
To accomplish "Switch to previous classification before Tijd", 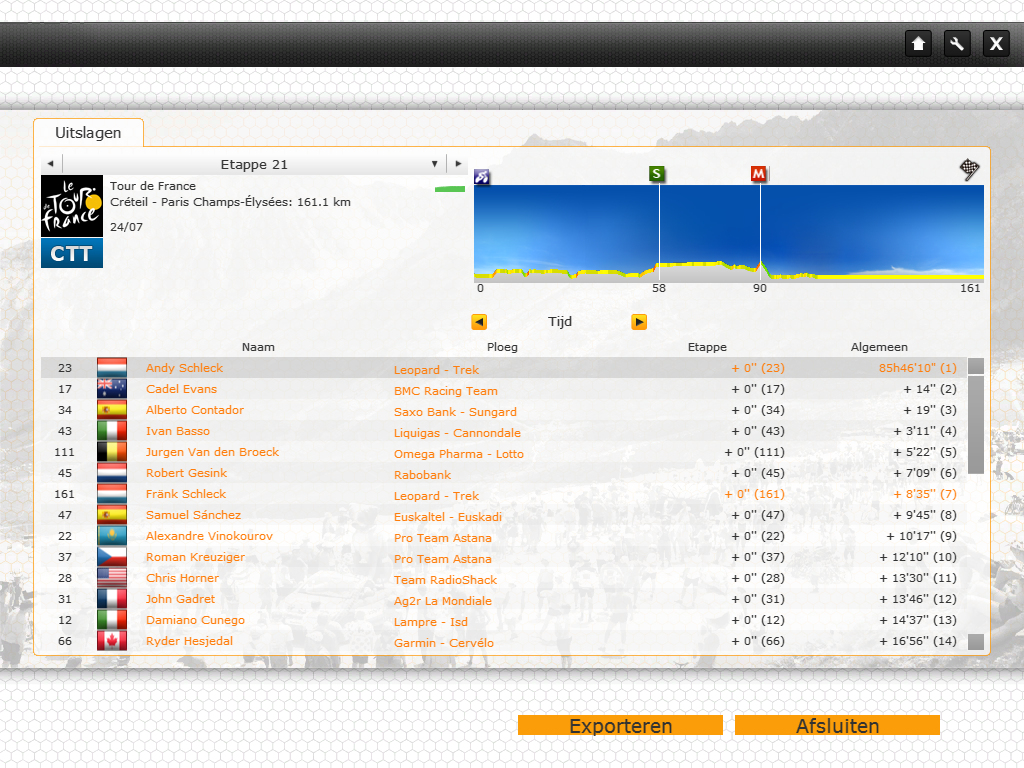I will point(479,322).
